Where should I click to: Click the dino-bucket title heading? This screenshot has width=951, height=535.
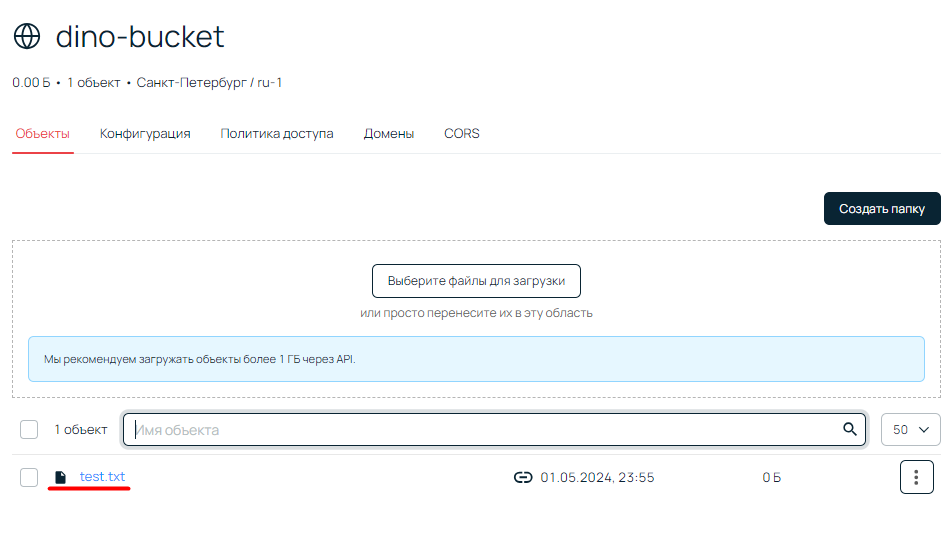[140, 37]
